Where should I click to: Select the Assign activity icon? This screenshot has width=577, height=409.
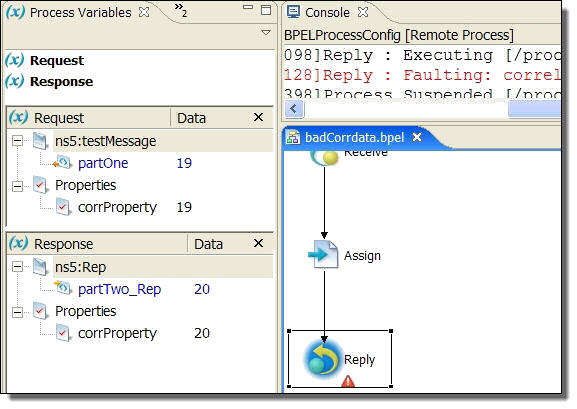[x=323, y=254]
